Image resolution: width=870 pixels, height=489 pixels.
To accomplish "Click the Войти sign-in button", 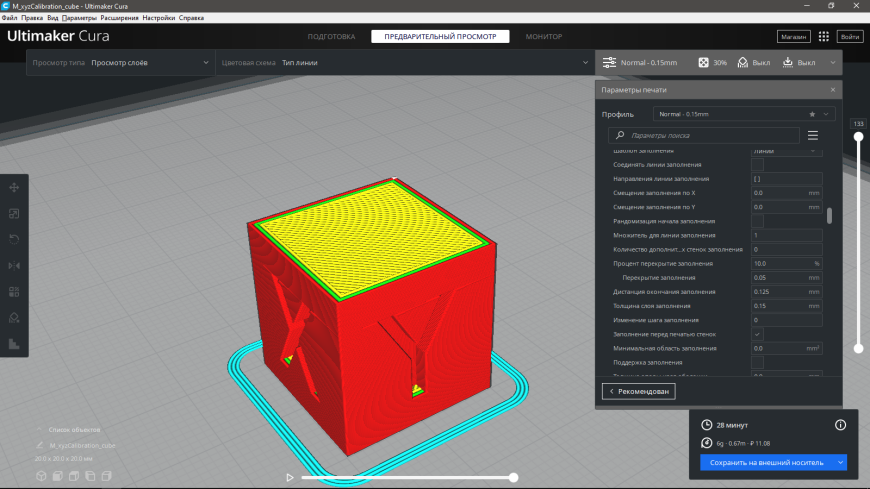I will click(x=849, y=37).
